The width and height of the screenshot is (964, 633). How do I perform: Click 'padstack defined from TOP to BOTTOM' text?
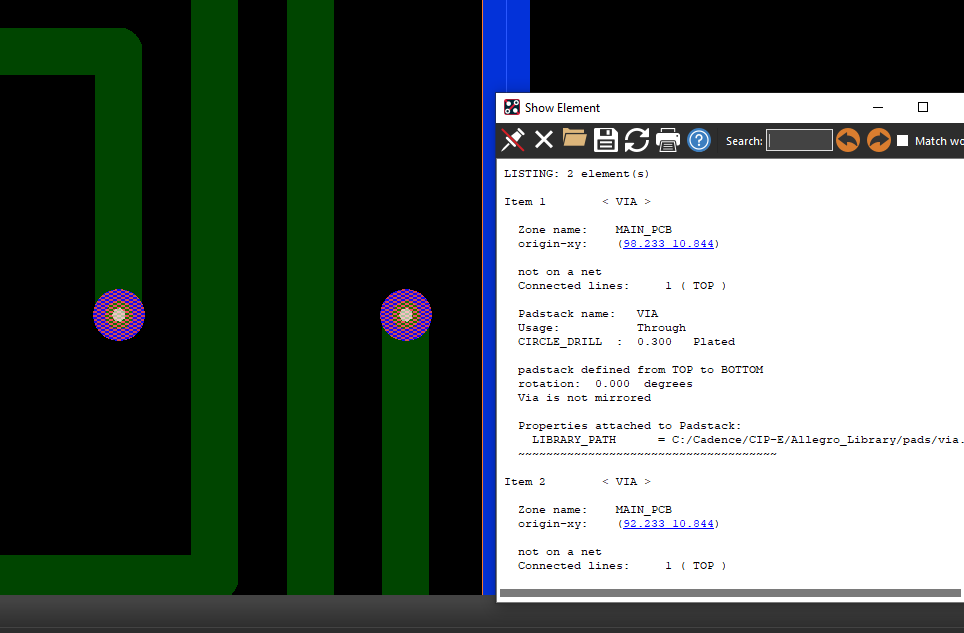click(x=641, y=370)
